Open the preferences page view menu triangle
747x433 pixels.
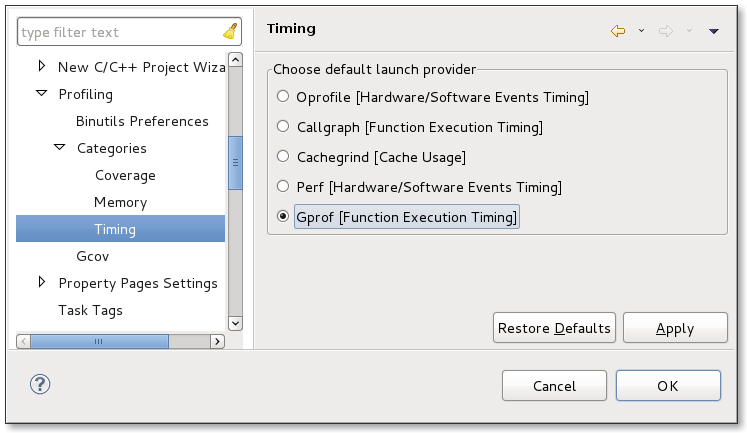pyautogui.click(x=713, y=31)
